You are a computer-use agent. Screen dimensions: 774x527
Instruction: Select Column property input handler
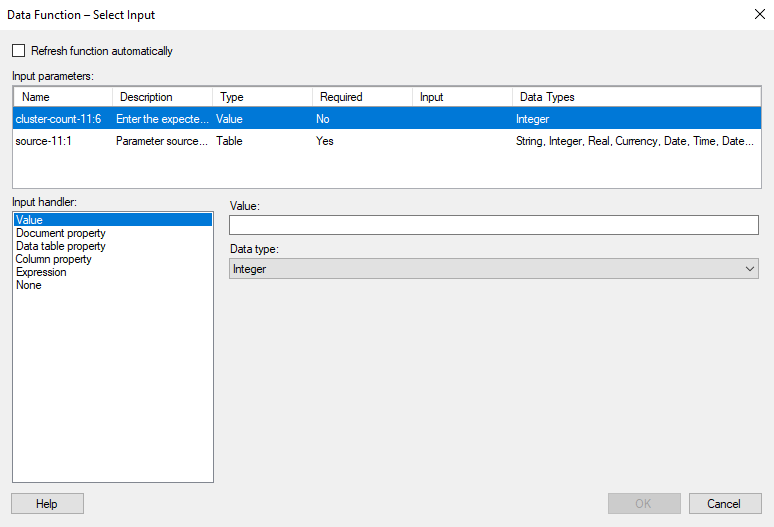pos(113,259)
